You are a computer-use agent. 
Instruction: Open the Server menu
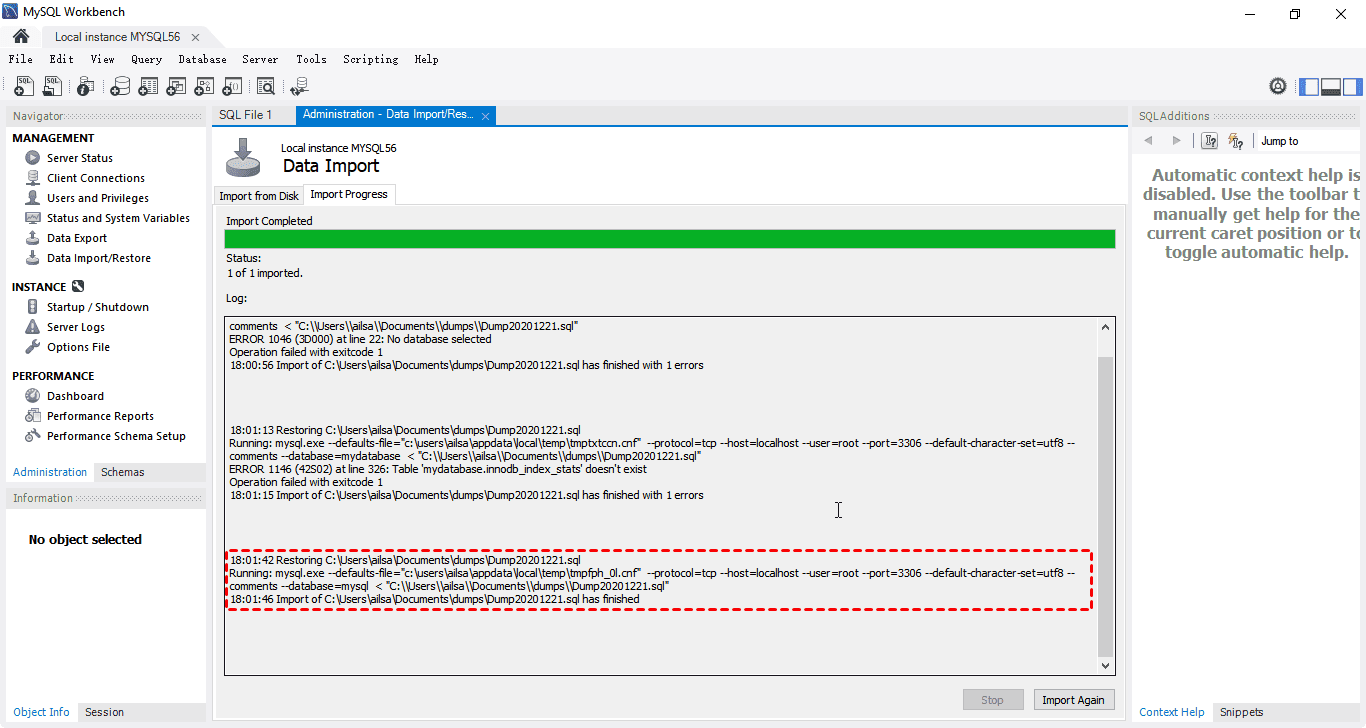[260, 59]
